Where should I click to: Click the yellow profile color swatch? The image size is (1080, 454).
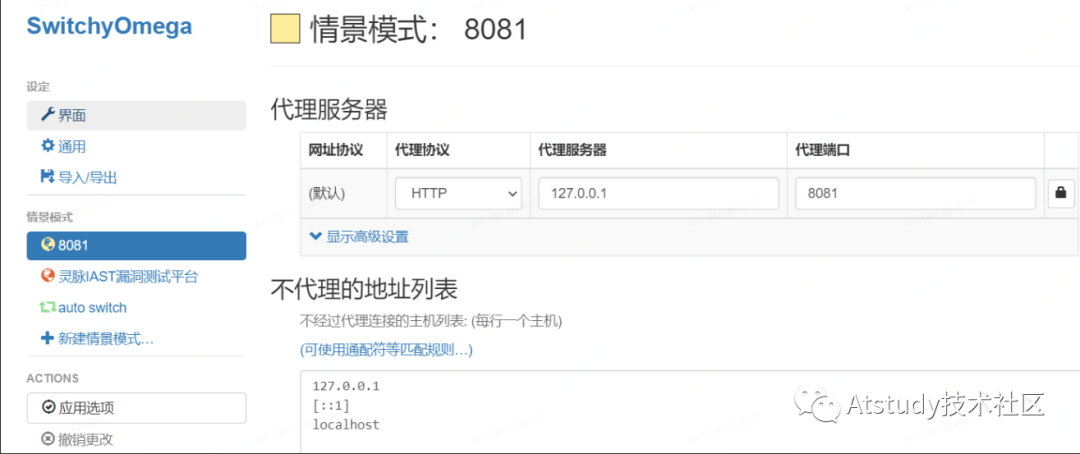[x=285, y=29]
